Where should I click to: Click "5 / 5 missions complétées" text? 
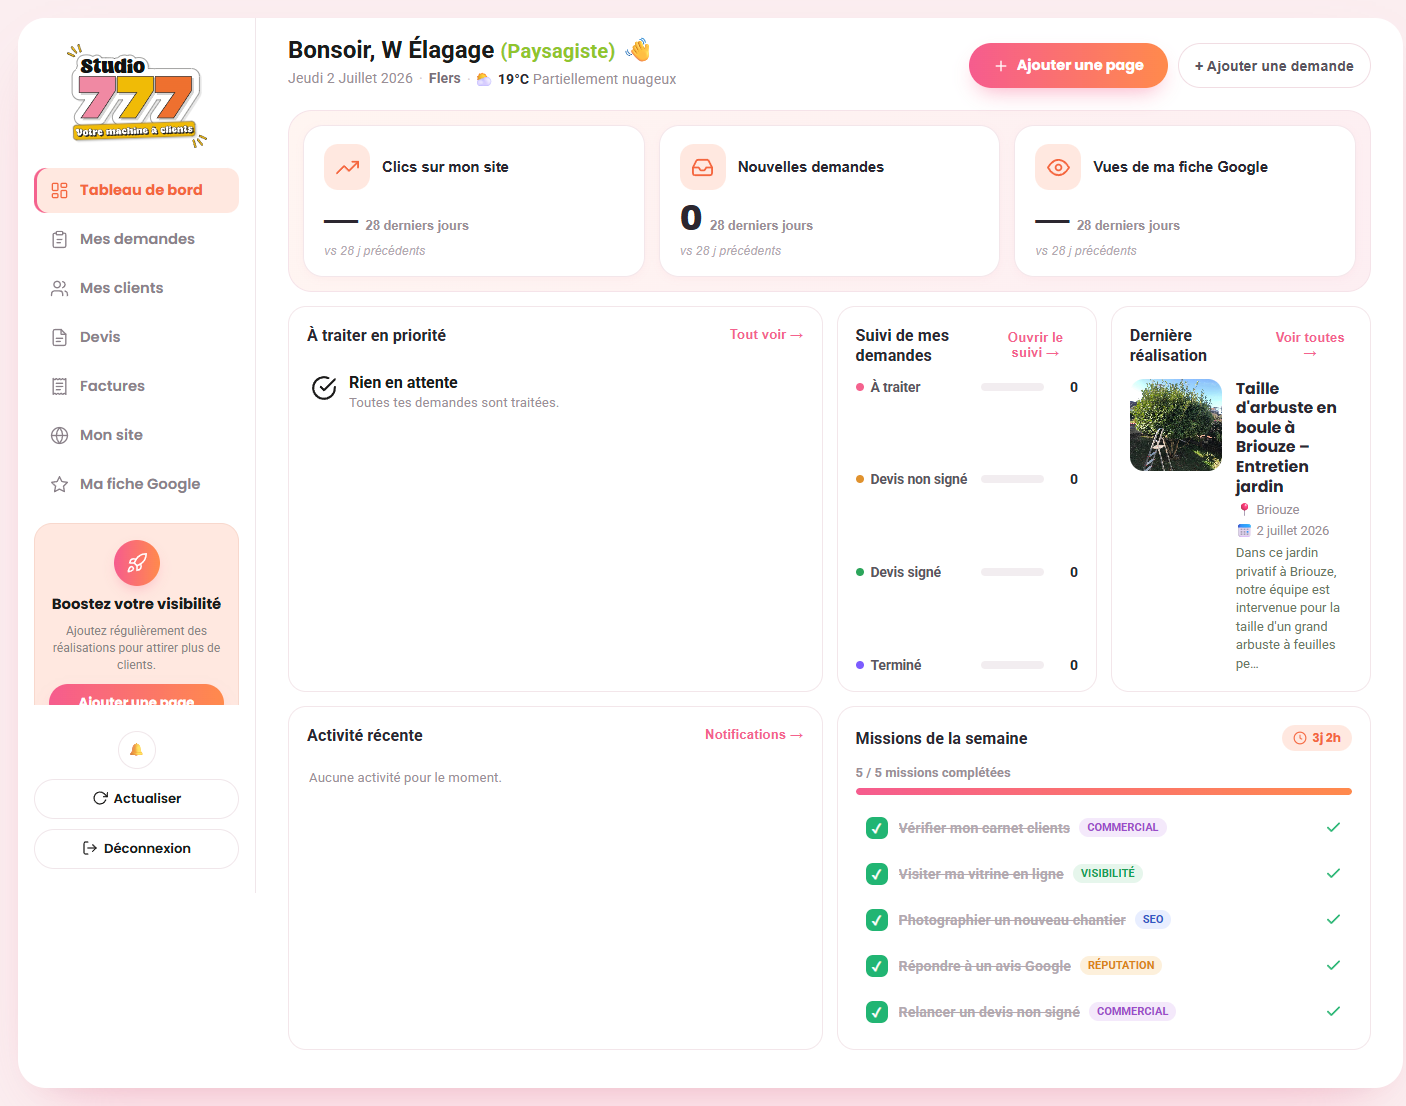point(933,773)
